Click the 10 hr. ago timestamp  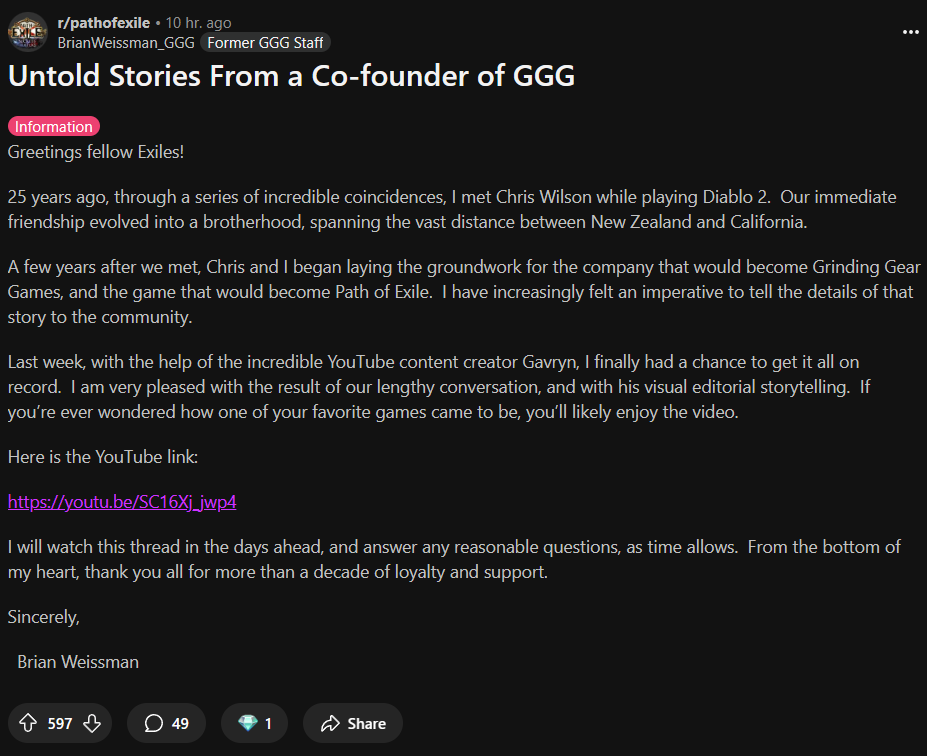[198, 22]
